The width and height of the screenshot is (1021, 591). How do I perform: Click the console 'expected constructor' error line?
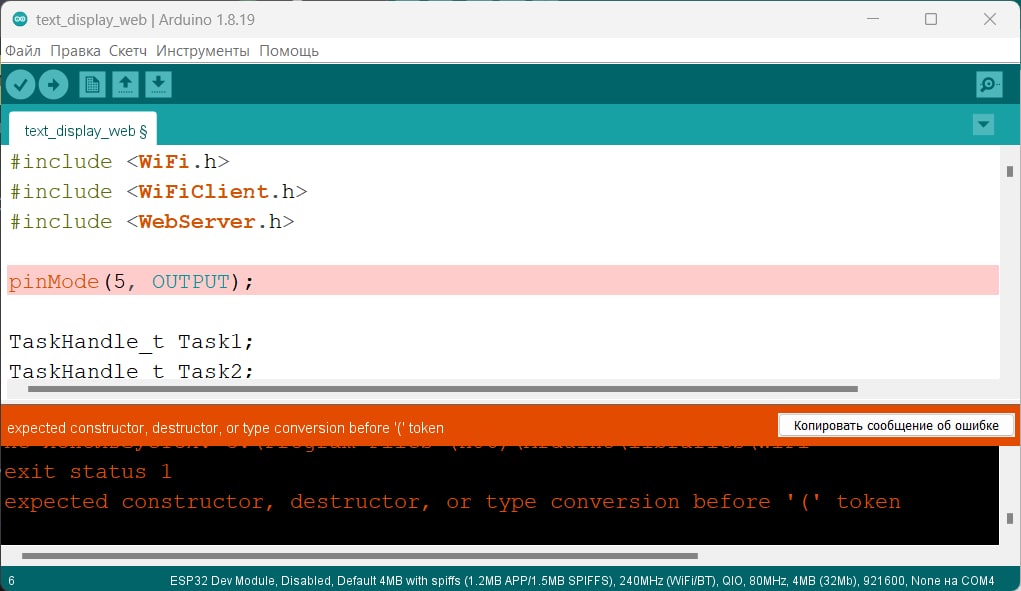[x=453, y=502]
